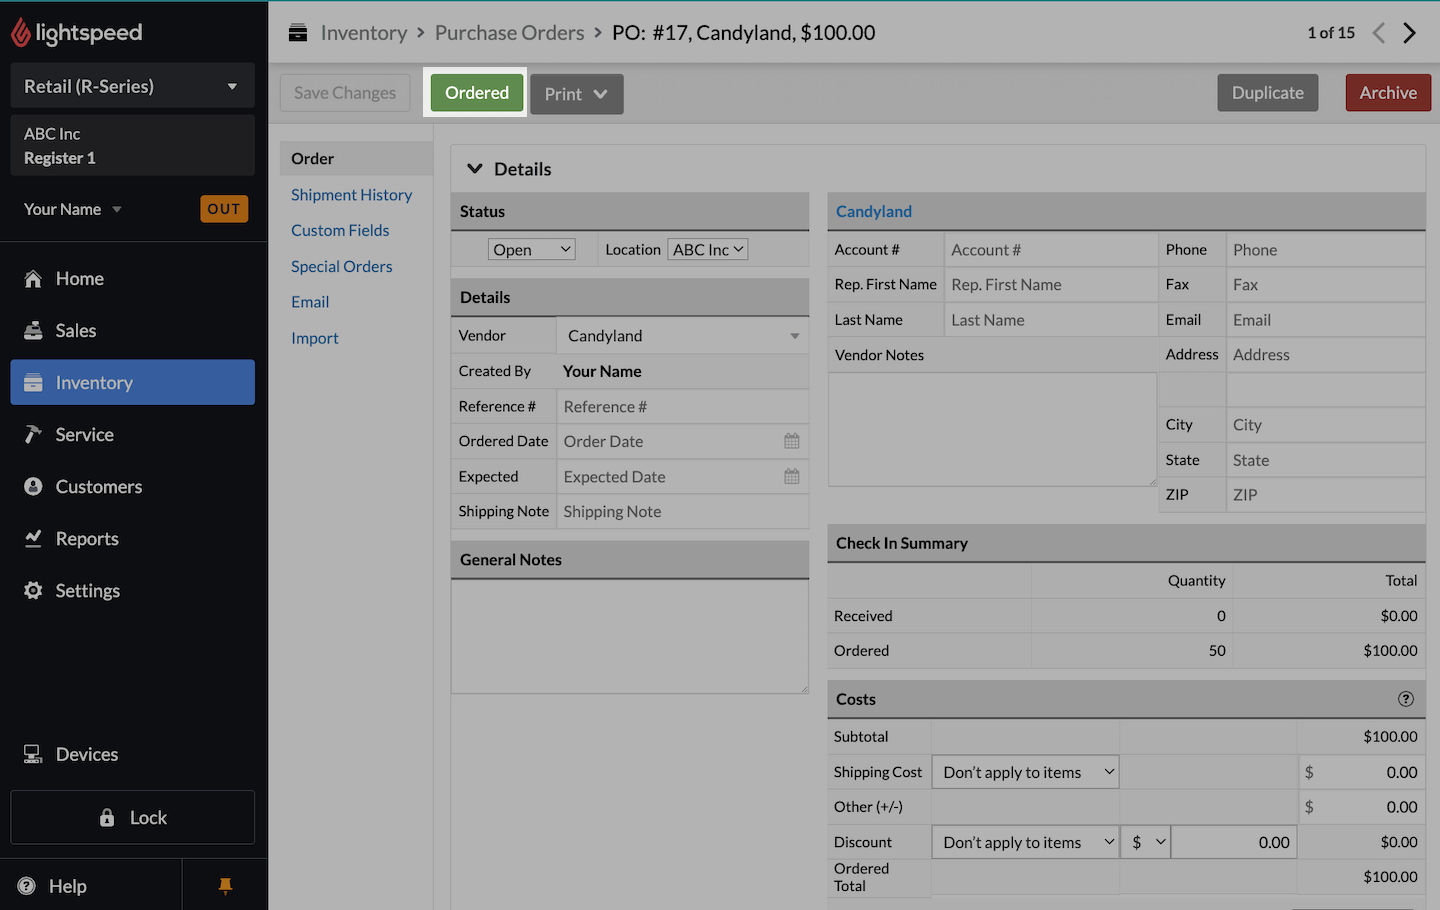Click the red Archive button

(1388, 93)
